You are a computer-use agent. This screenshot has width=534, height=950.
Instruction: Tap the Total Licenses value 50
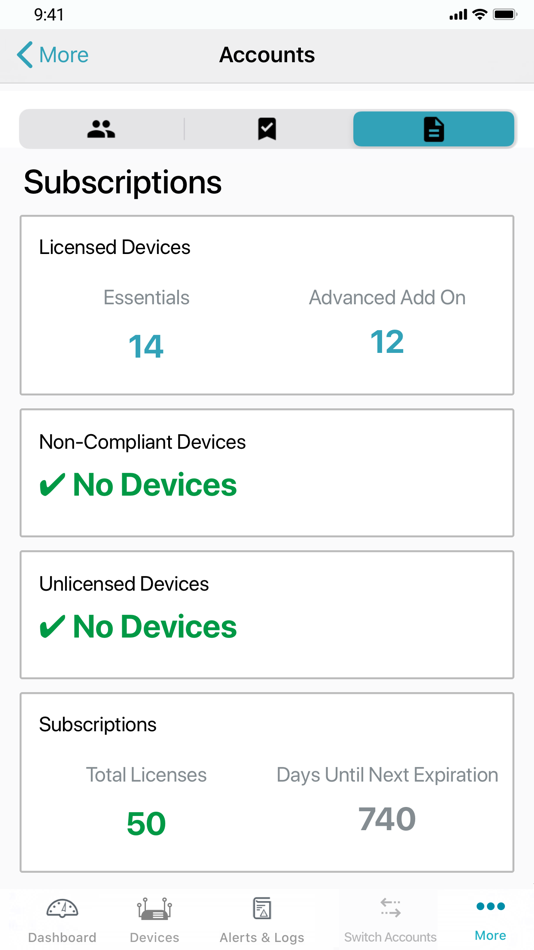[146, 824]
